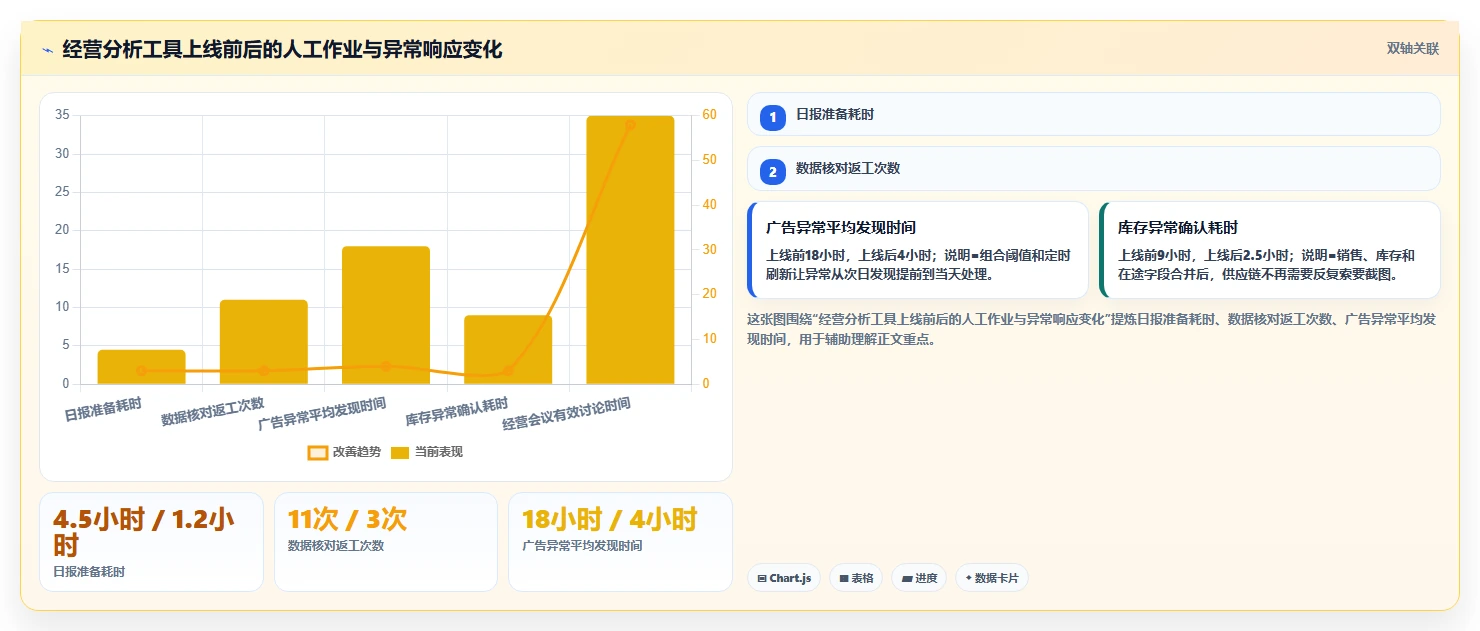Viewport: 1480px width, 631px height.
Task: Click the 18小时 / 4小时 stat card
Action: (620, 542)
